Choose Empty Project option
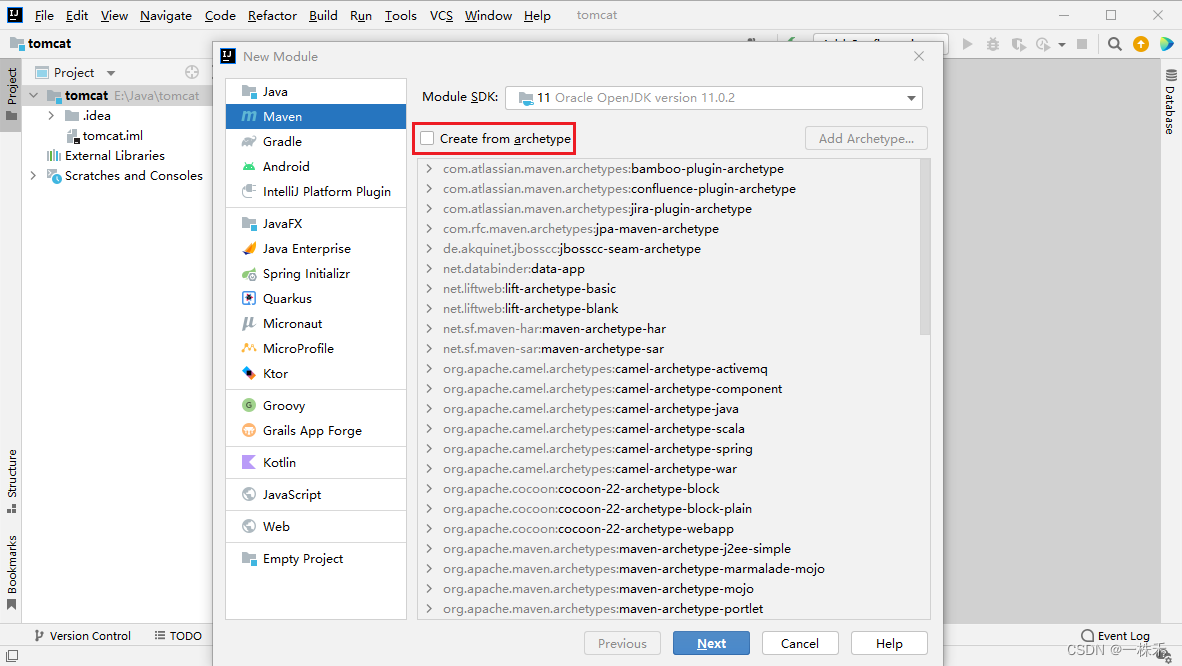1182x666 pixels. click(x=316, y=558)
